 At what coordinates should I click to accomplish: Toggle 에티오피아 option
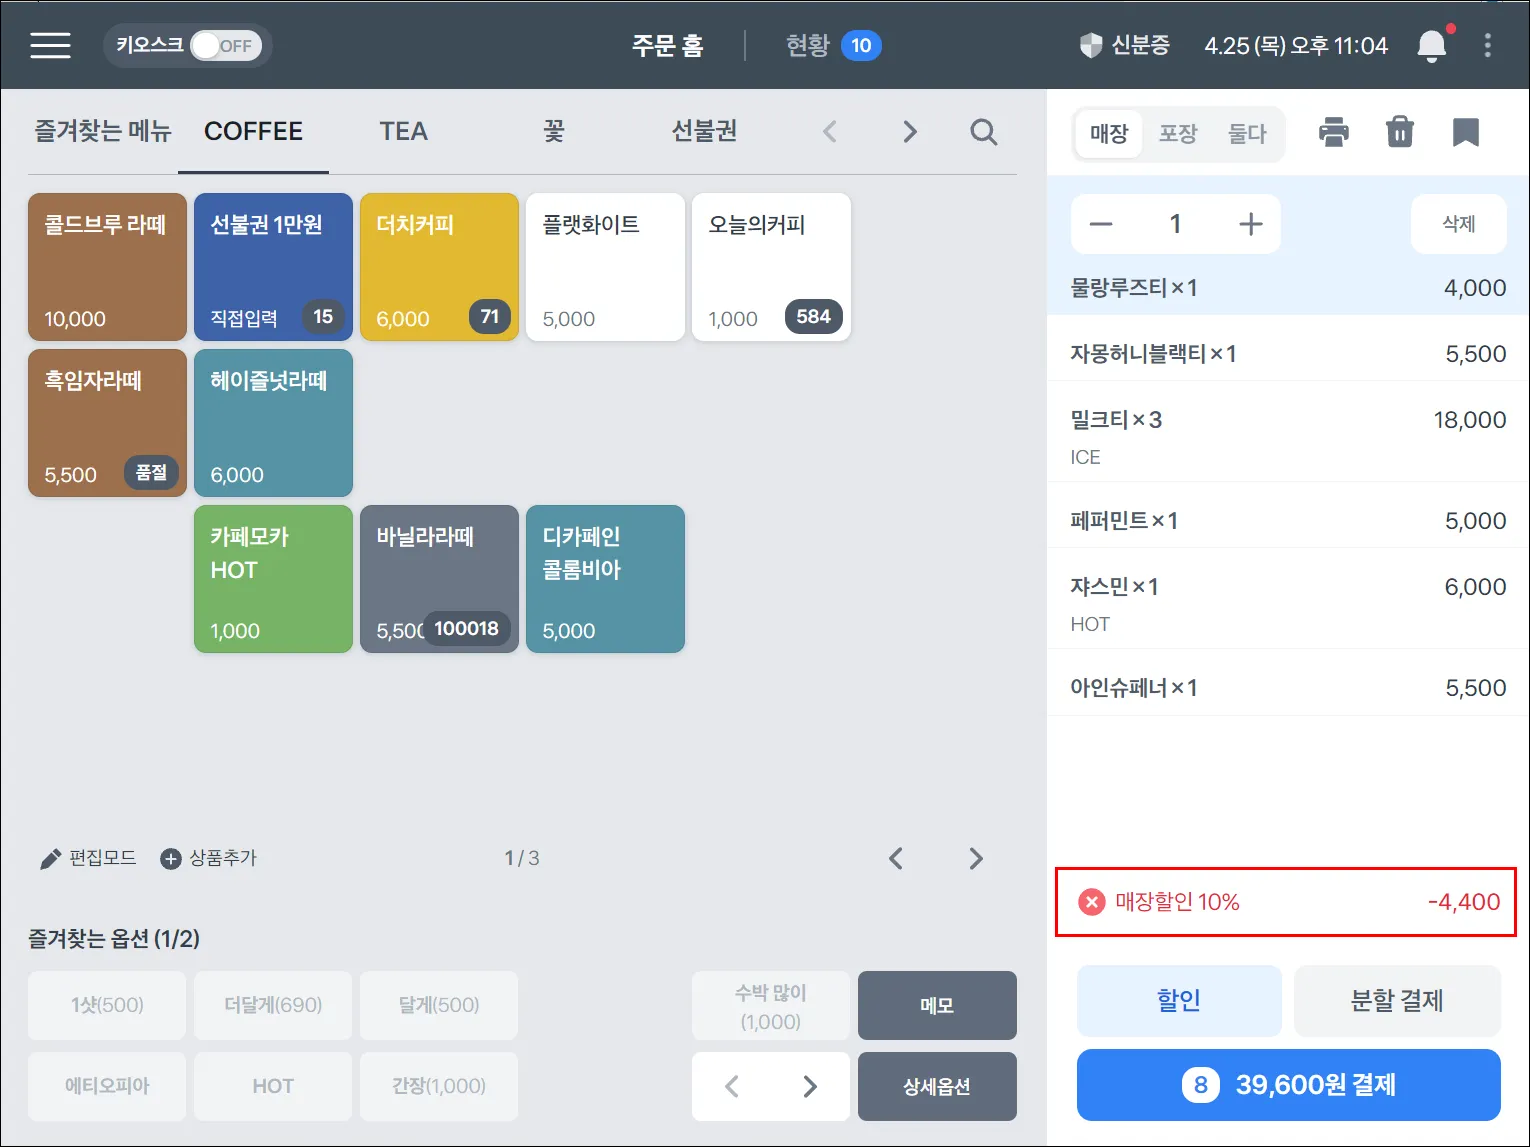pos(108,1086)
